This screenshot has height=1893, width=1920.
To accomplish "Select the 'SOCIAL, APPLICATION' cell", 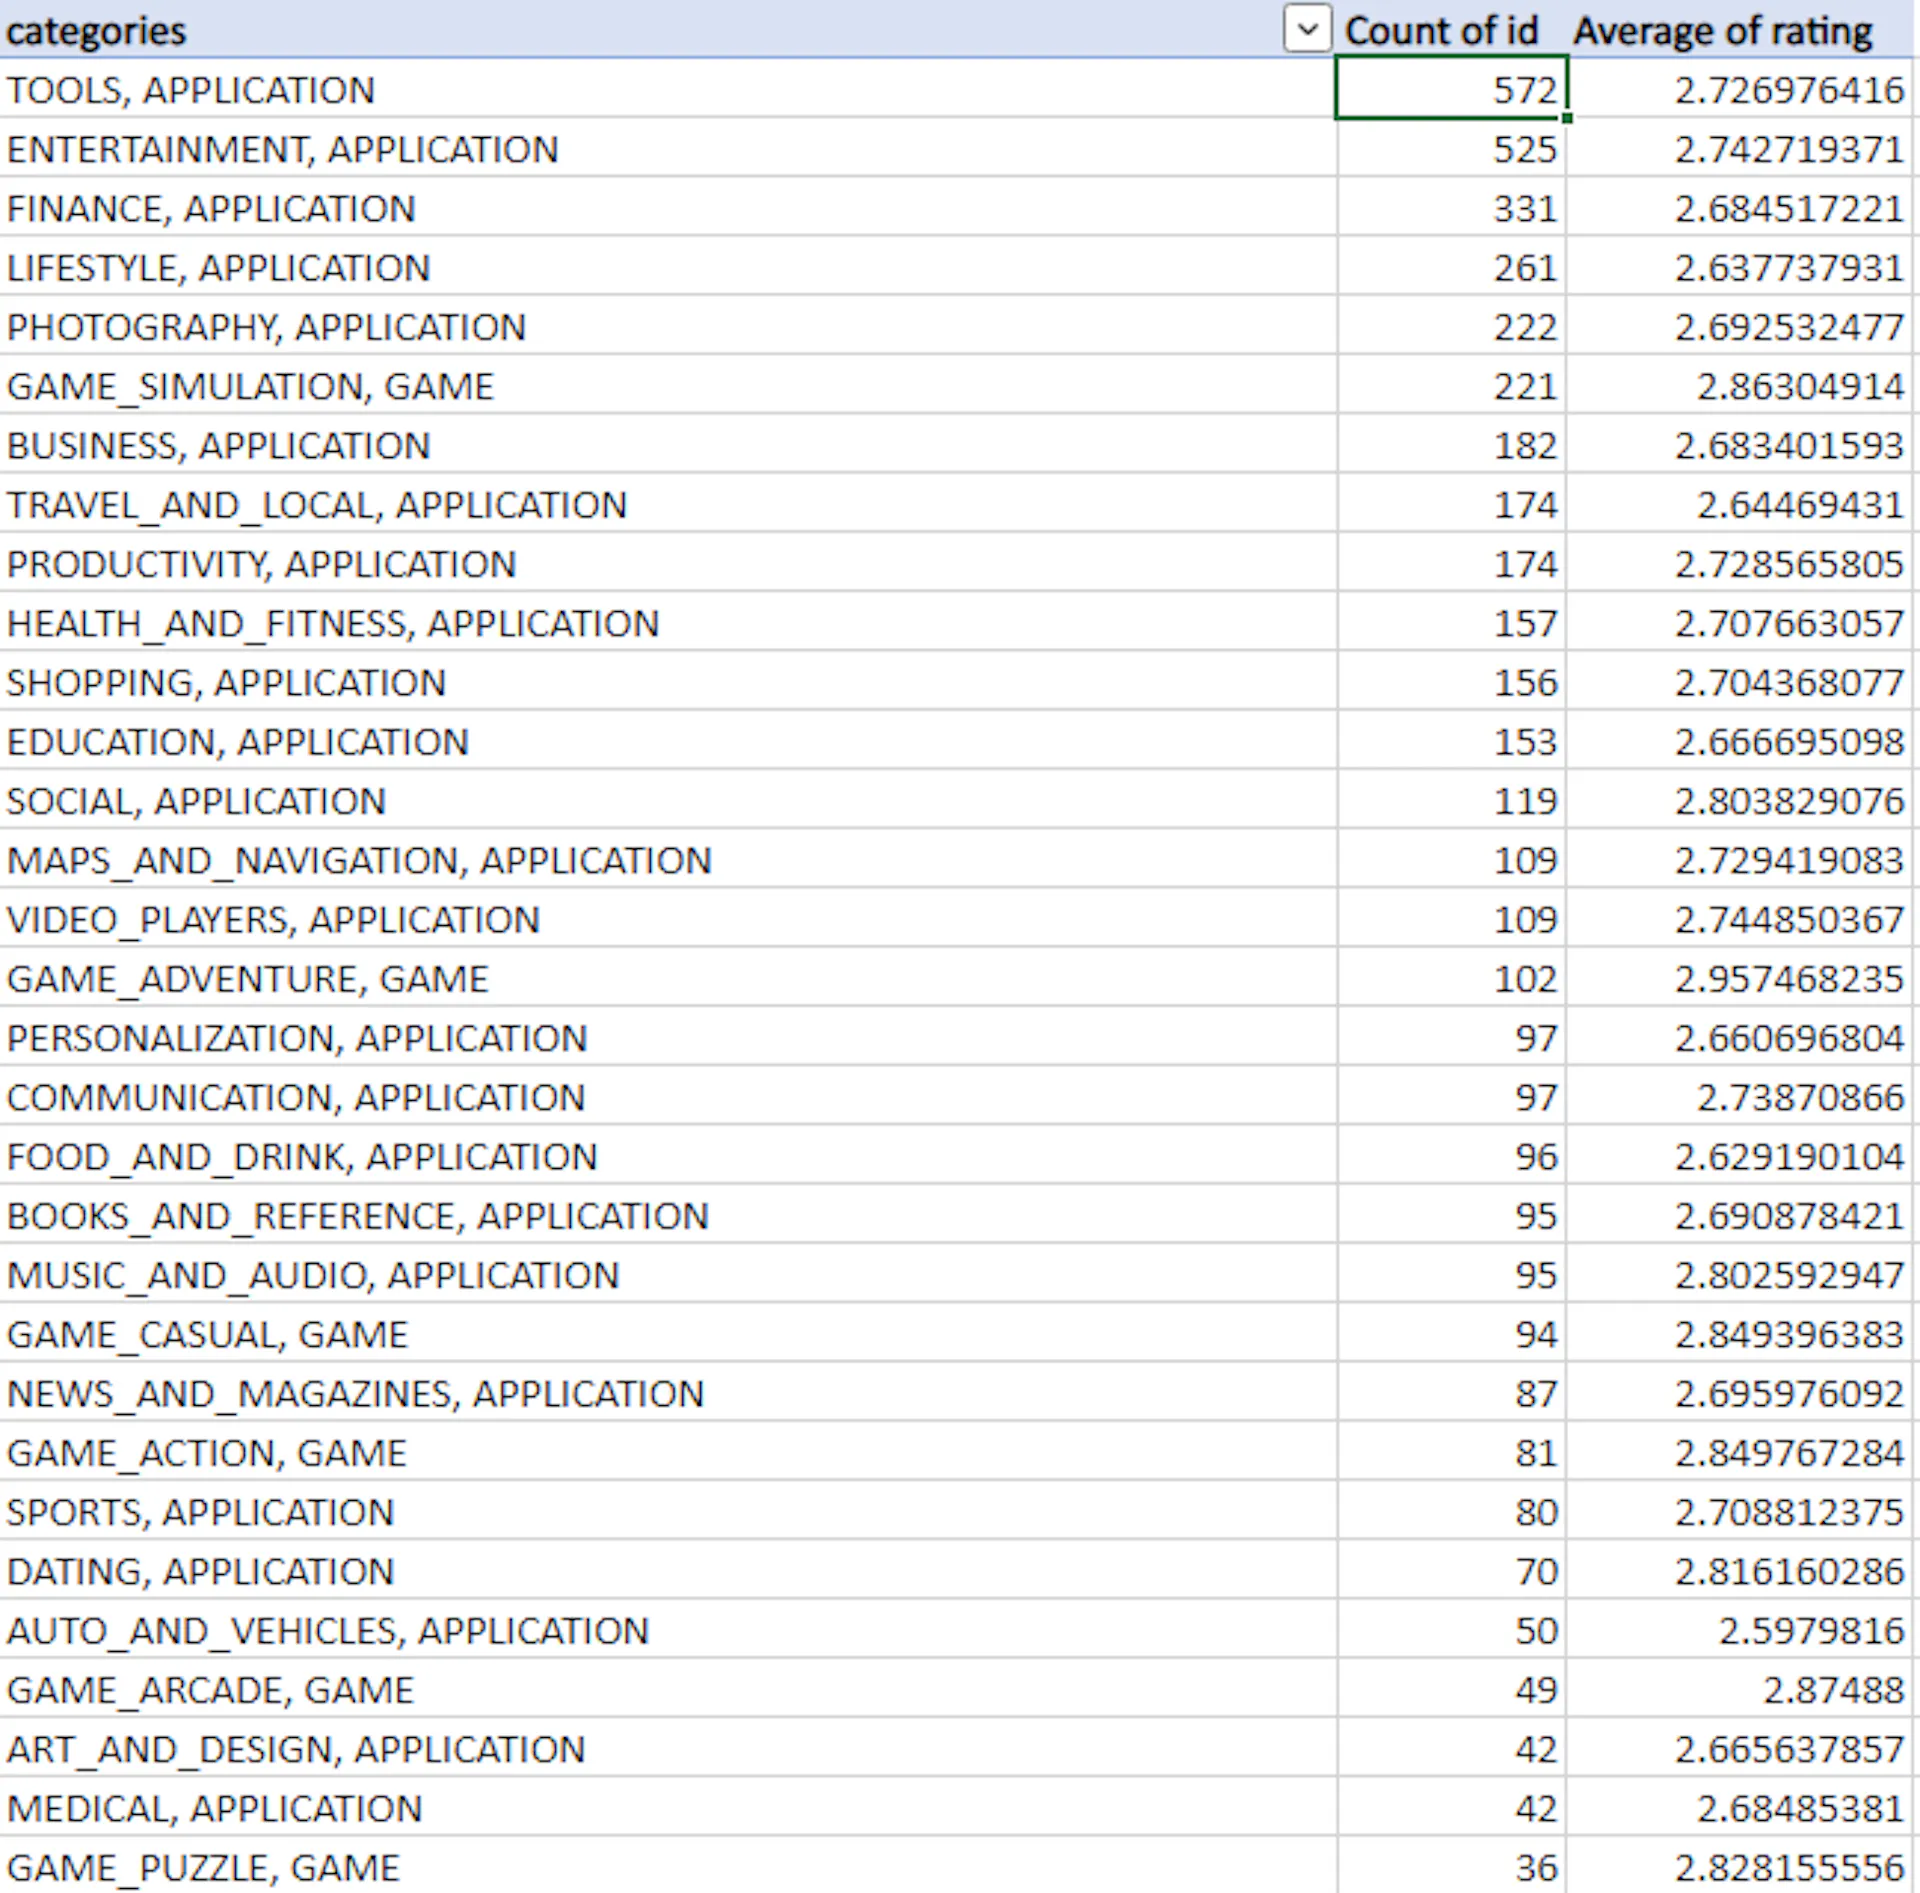I will click(668, 801).
